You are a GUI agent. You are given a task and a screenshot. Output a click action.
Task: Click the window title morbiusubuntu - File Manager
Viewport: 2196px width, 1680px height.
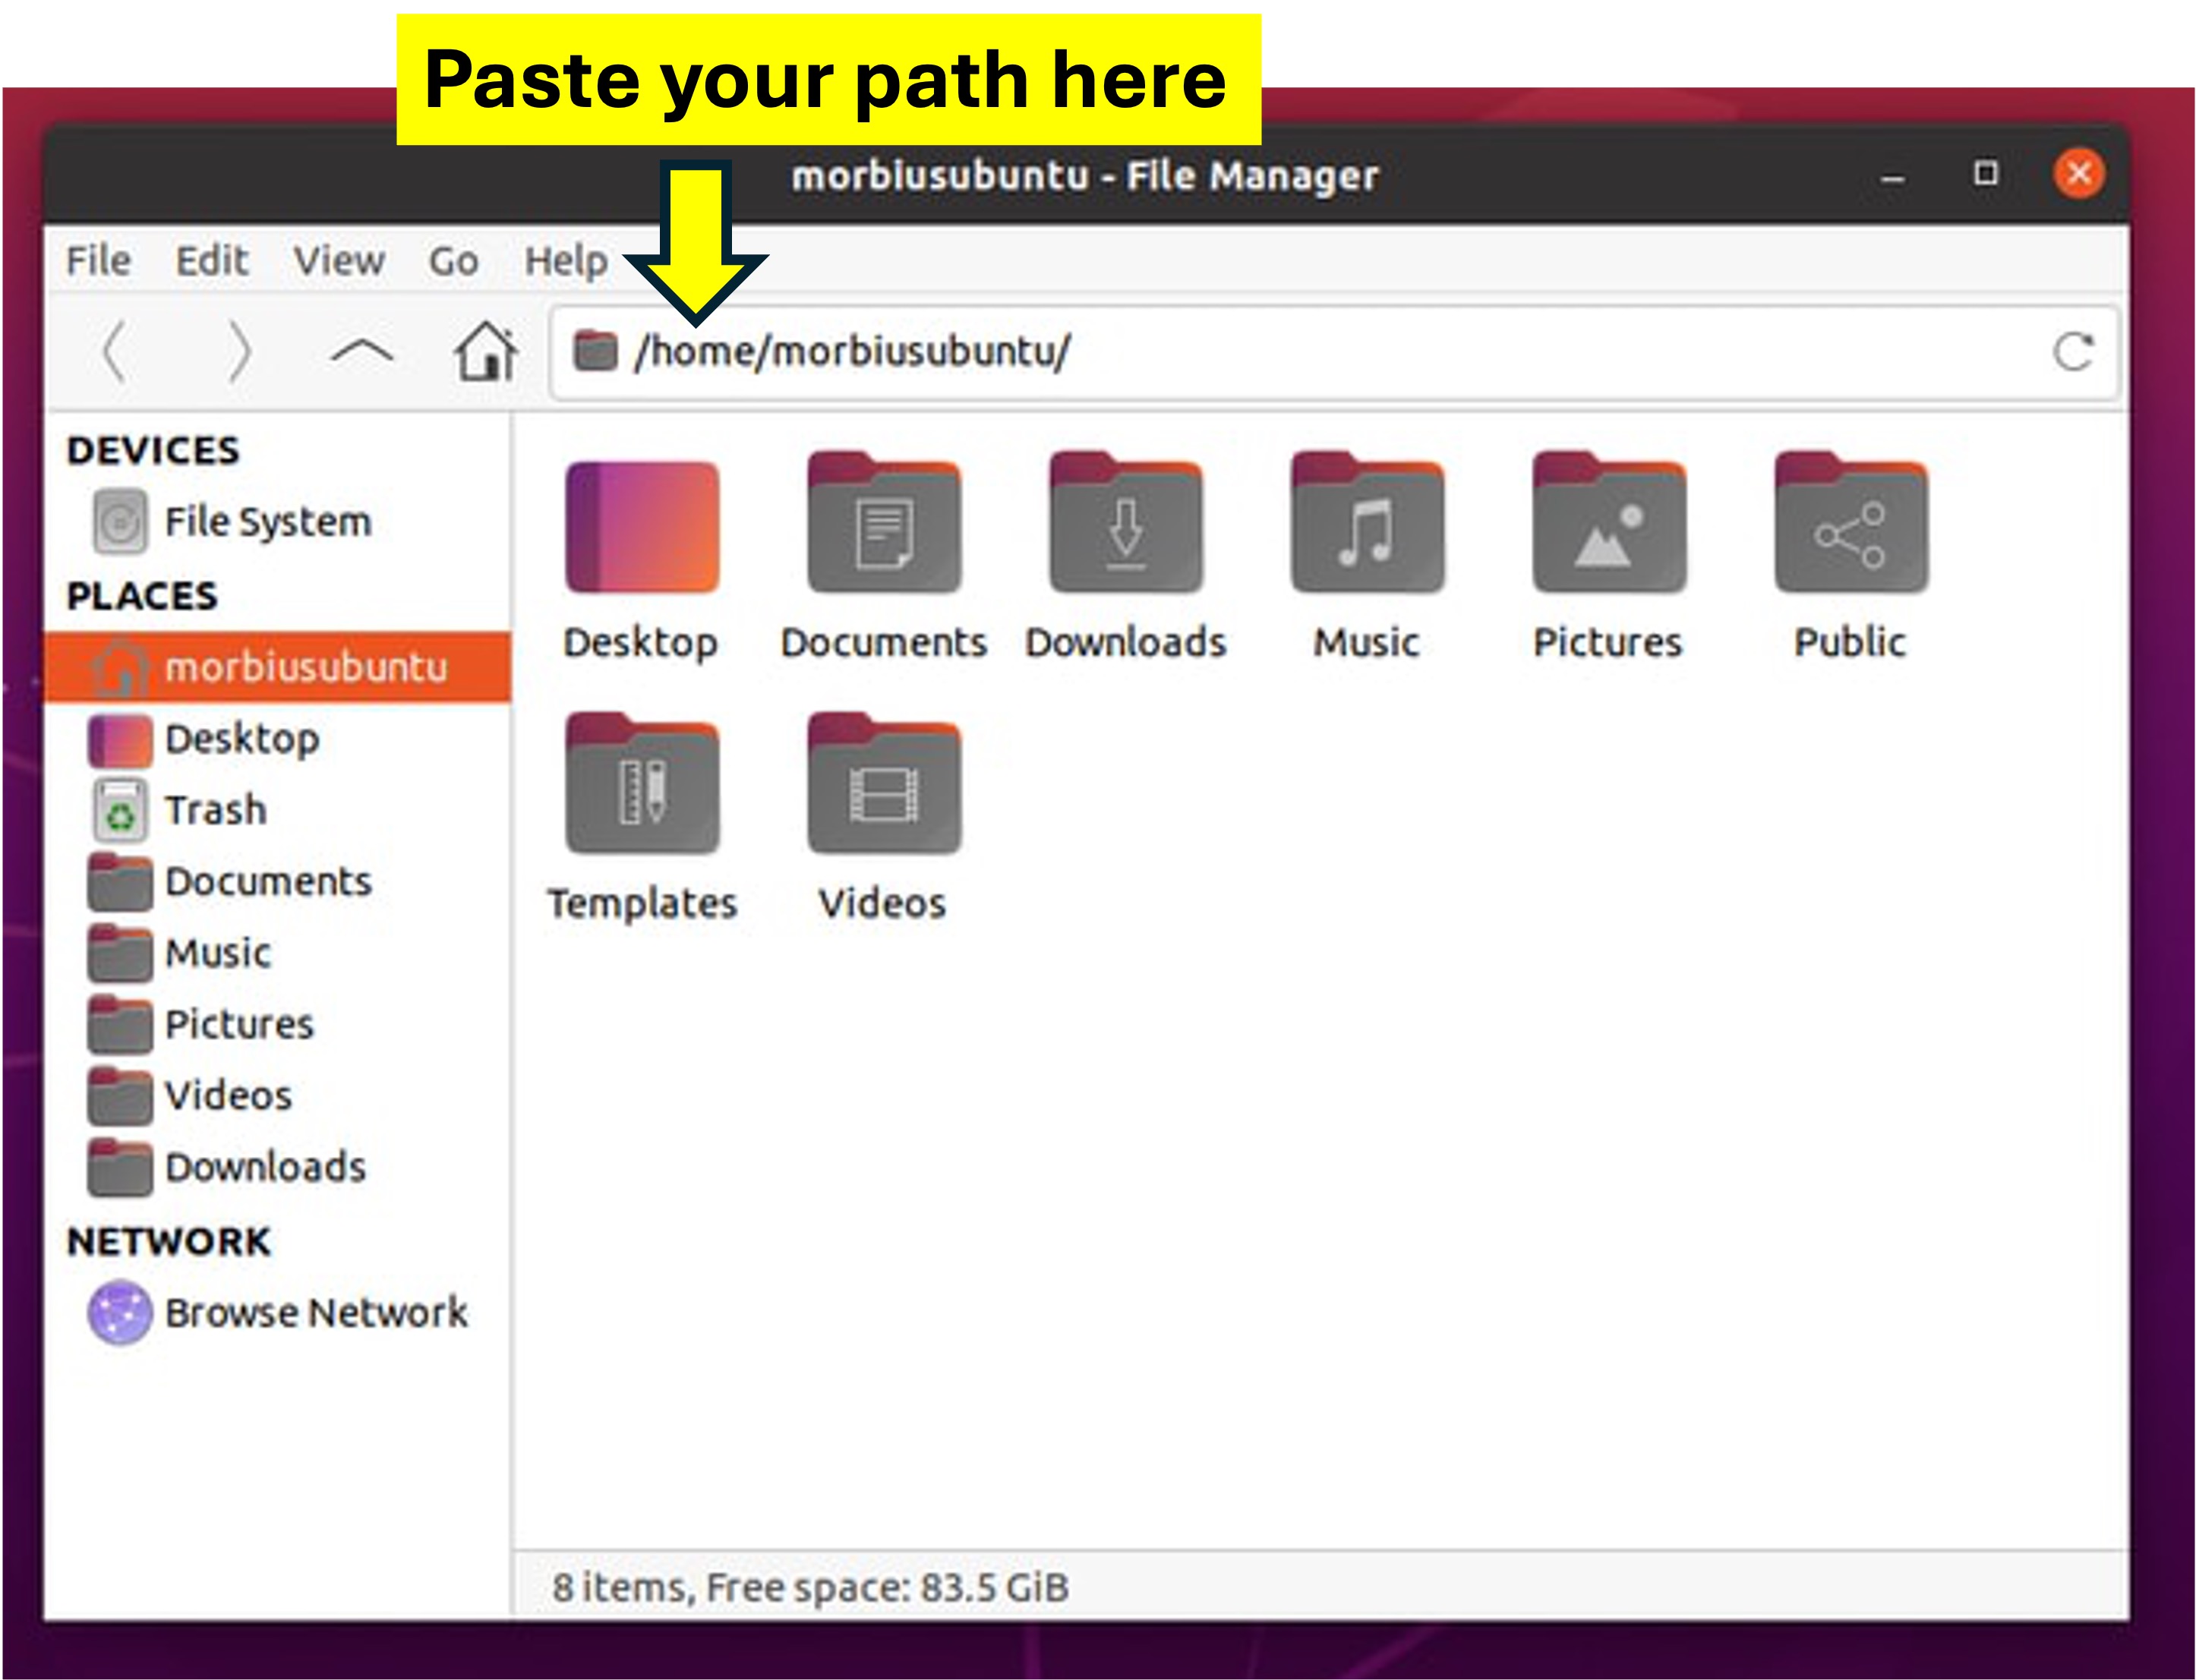tap(1085, 176)
